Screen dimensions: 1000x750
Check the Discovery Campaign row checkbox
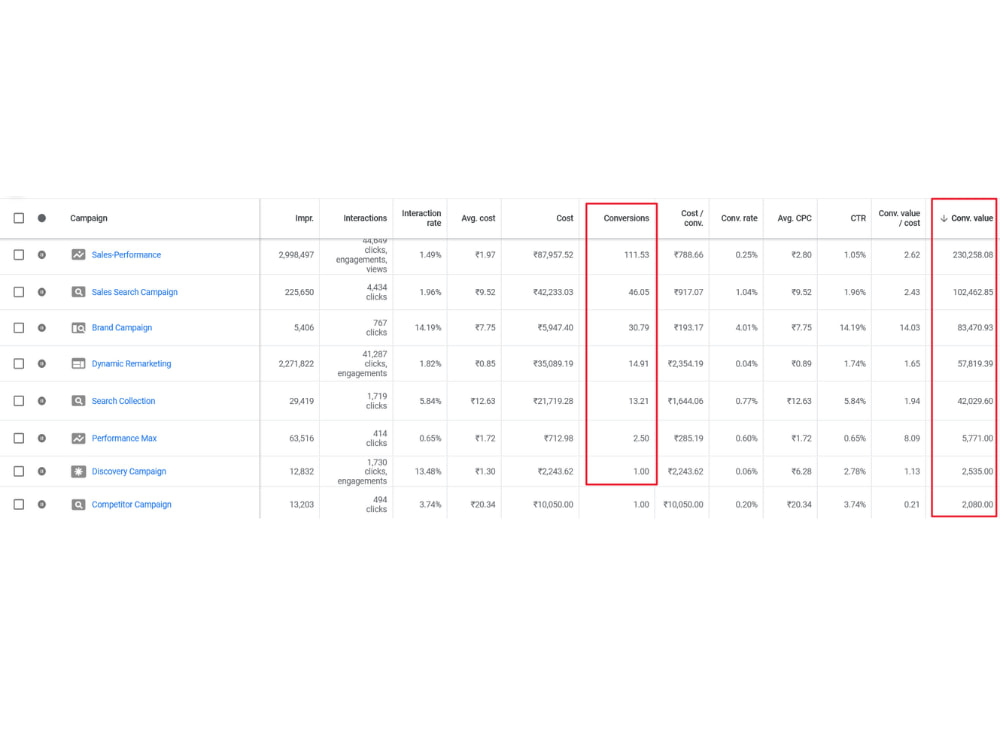click(x=19, y=471)
